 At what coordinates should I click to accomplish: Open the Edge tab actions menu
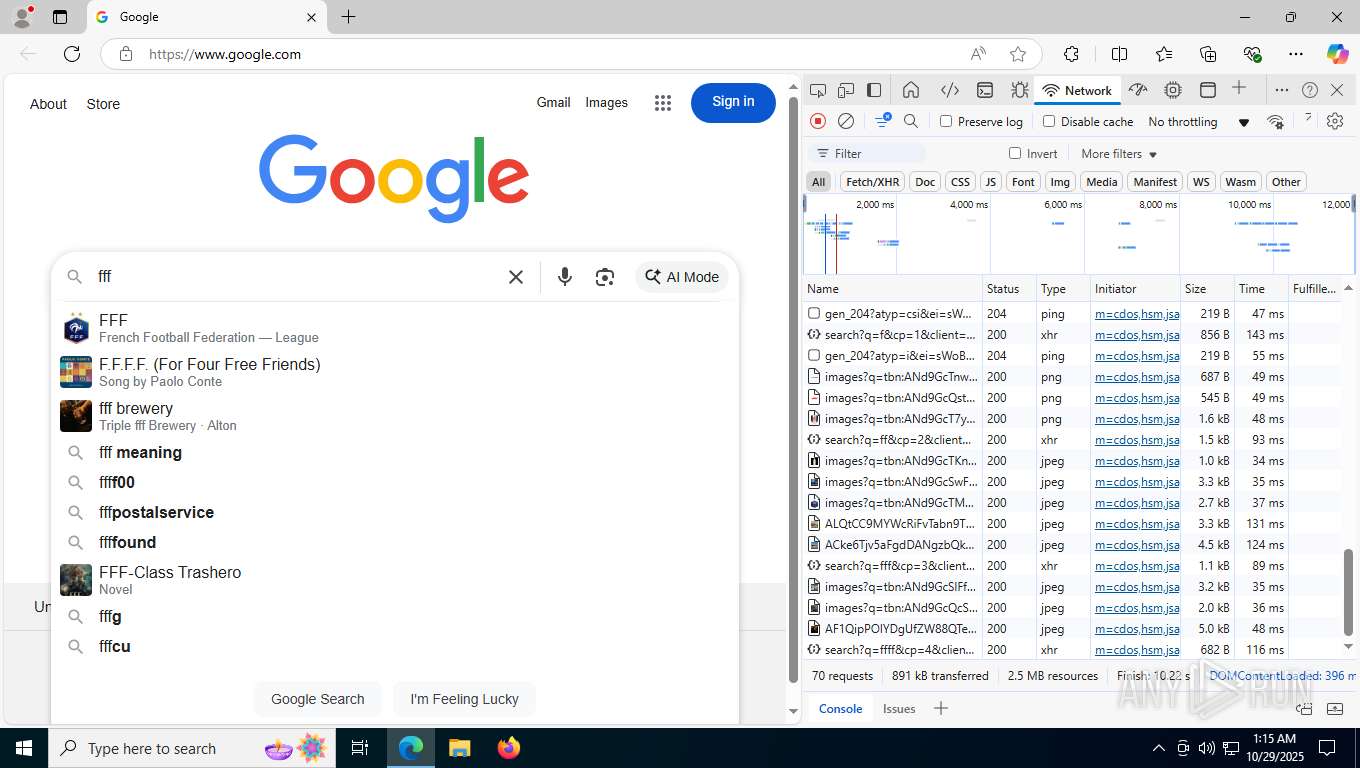(60, 17)
